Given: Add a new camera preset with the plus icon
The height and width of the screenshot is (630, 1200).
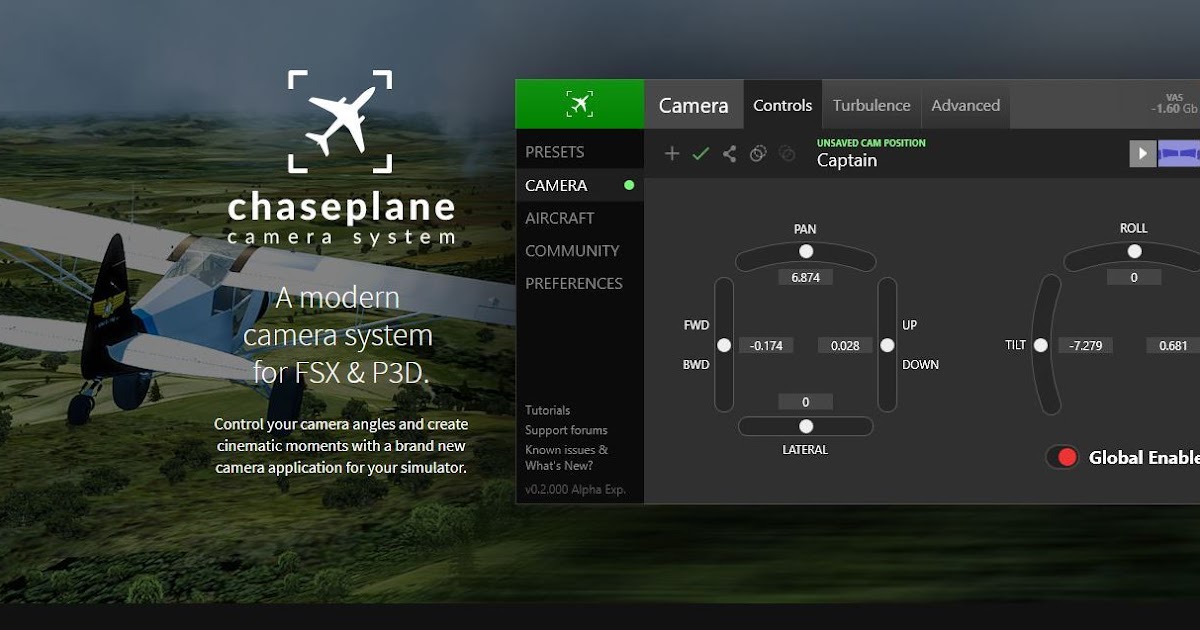Looking at the screenshot, I should tap(672, 153).
